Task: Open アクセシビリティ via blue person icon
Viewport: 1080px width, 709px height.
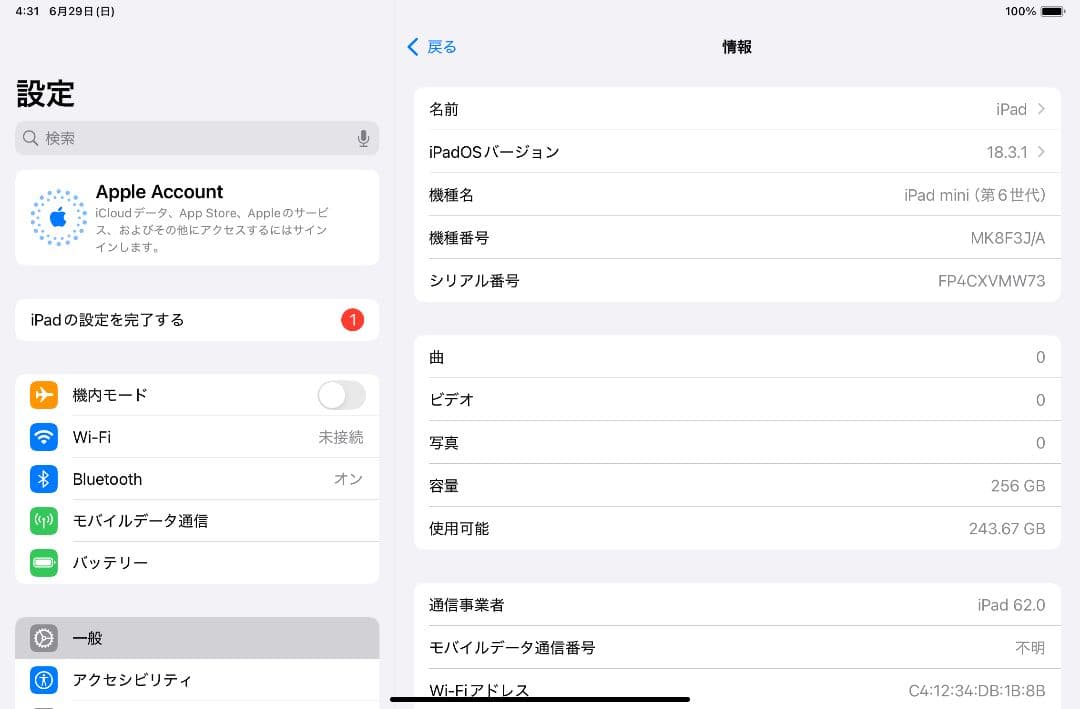Action: click(x=43, y=680)
